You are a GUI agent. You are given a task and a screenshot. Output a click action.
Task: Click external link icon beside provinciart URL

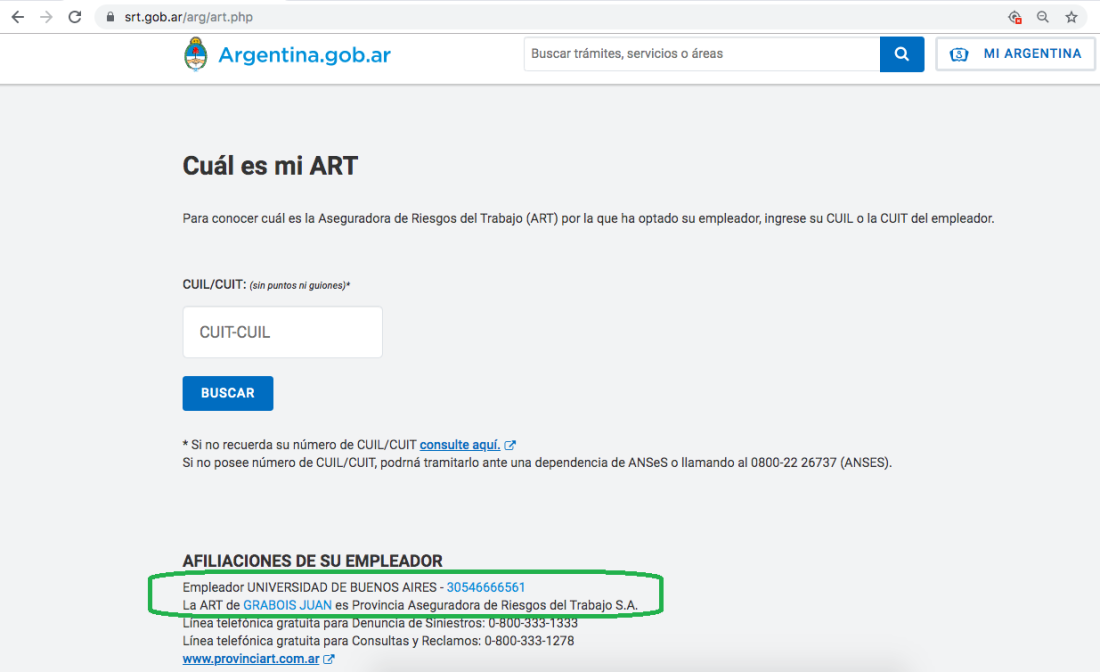pos(329,659)
